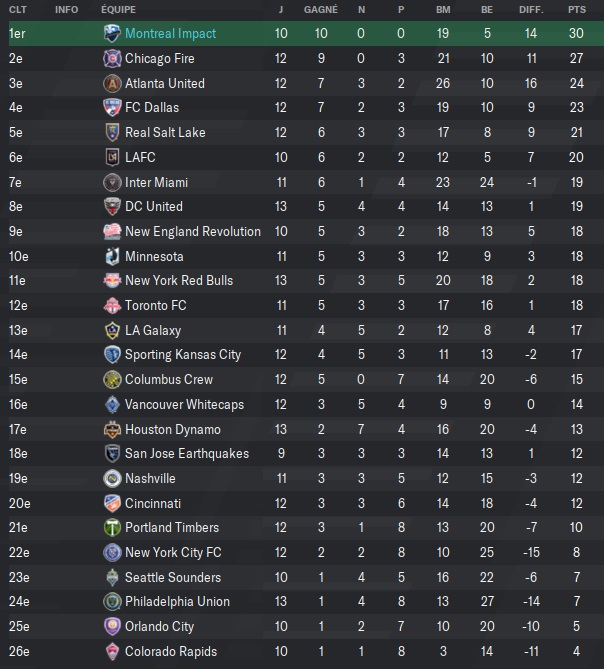Open the Sporting Kansas City team link

183,355
